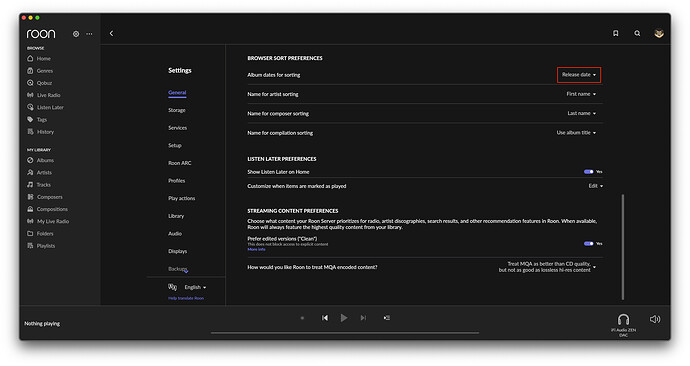The width and height of the screenshot is (690, 366).
Task: Open My Live Radio
Action: click(48, 222)
